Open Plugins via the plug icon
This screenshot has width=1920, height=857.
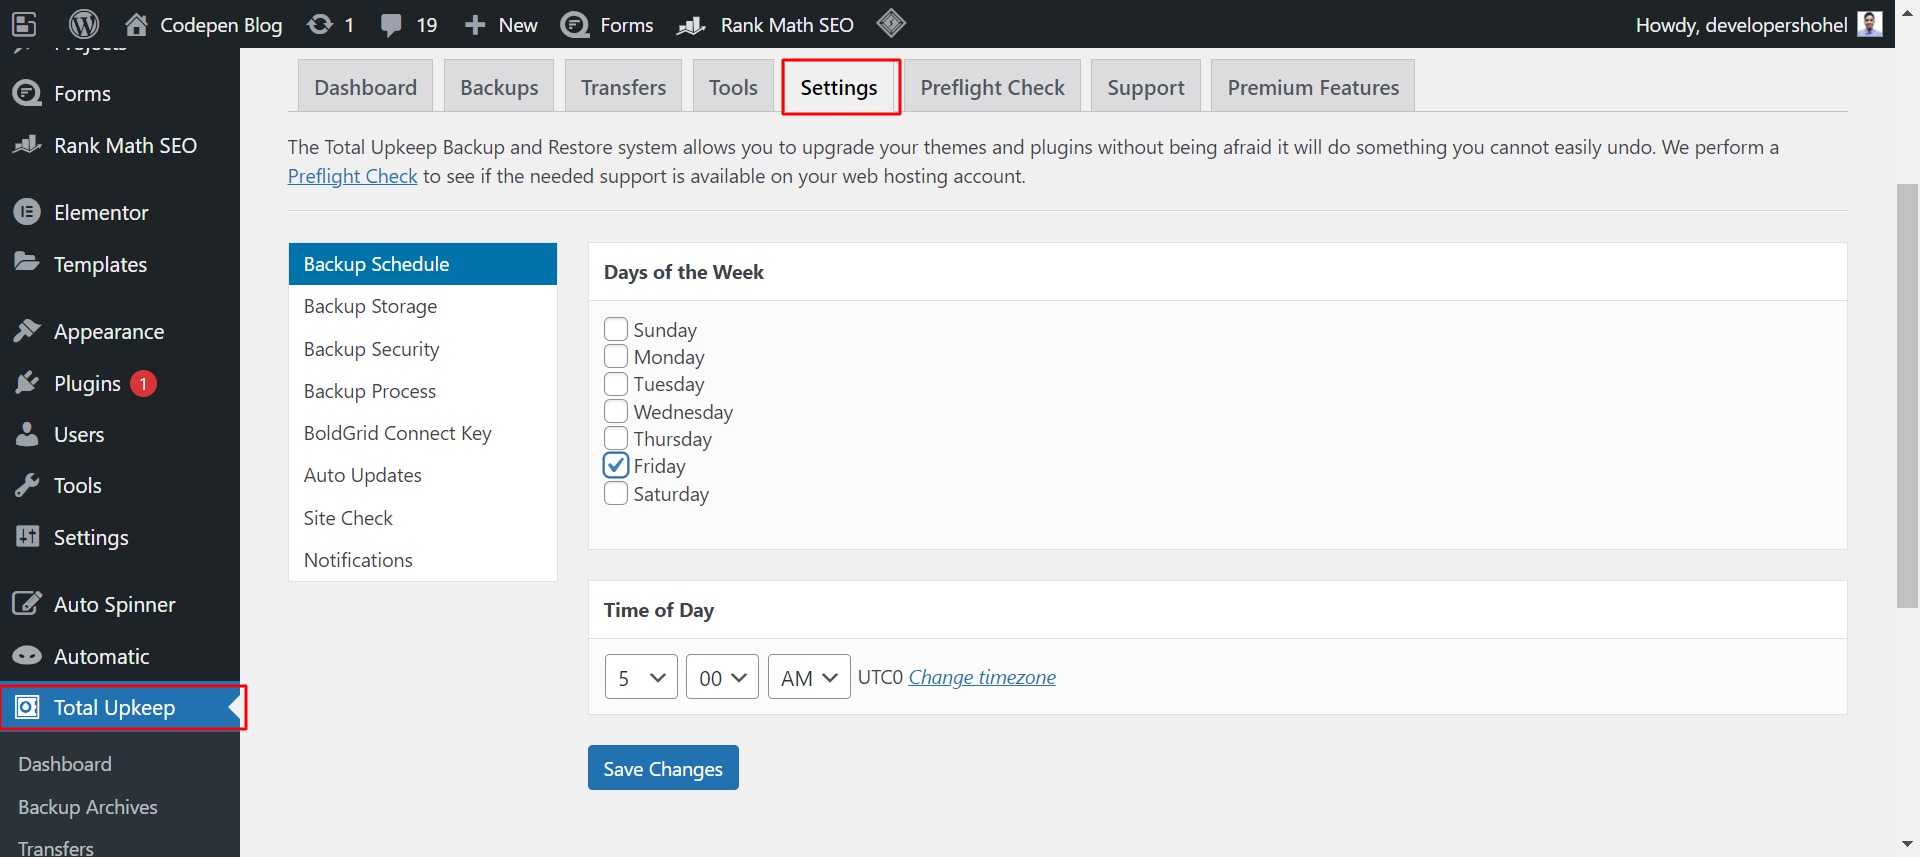[27, 383]
